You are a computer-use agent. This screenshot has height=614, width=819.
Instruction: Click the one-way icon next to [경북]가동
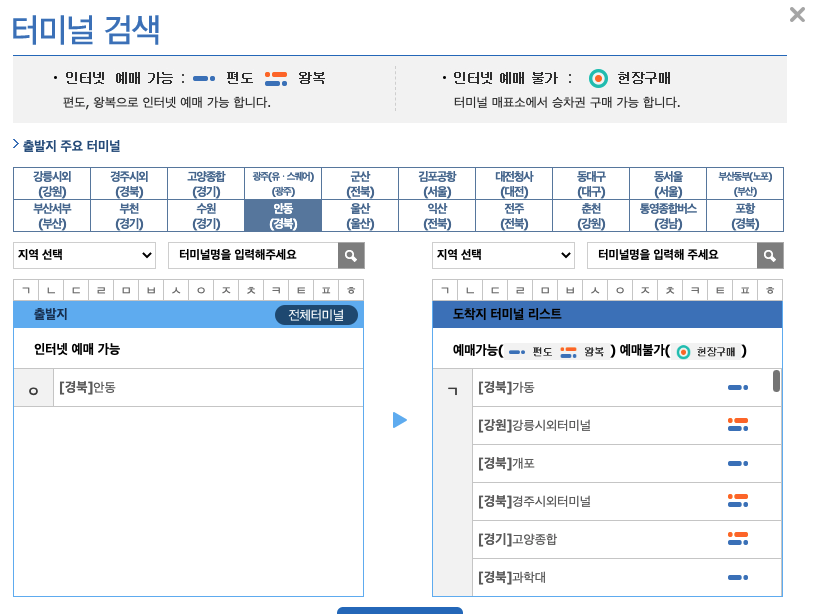[739, 385]
